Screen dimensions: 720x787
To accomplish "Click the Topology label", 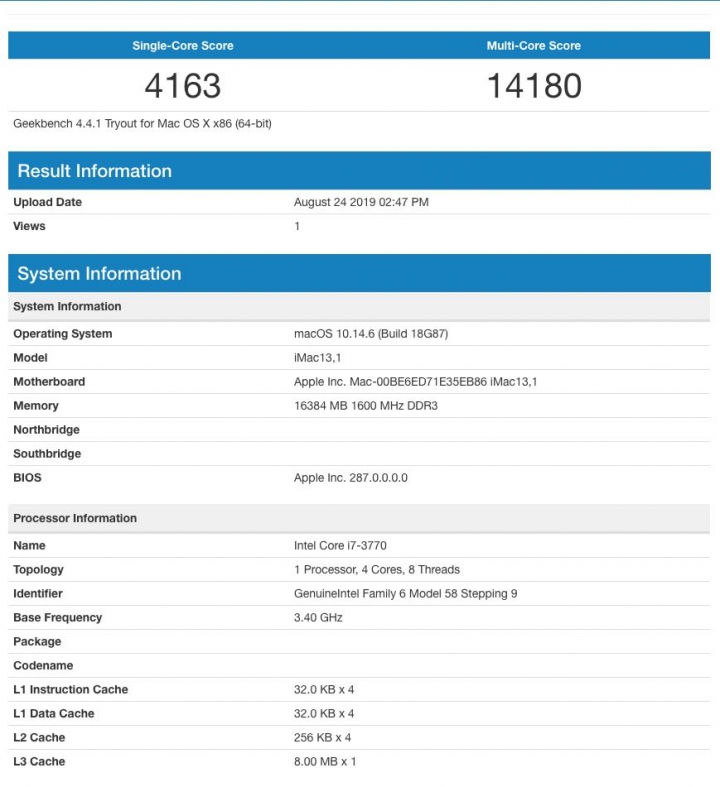I will (38, 570).
